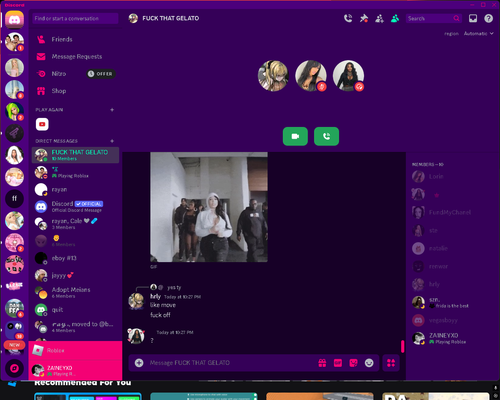Screen dimensions: 500x400
Task: Open DM user Playing Roblox
Action: pos(75,172)
